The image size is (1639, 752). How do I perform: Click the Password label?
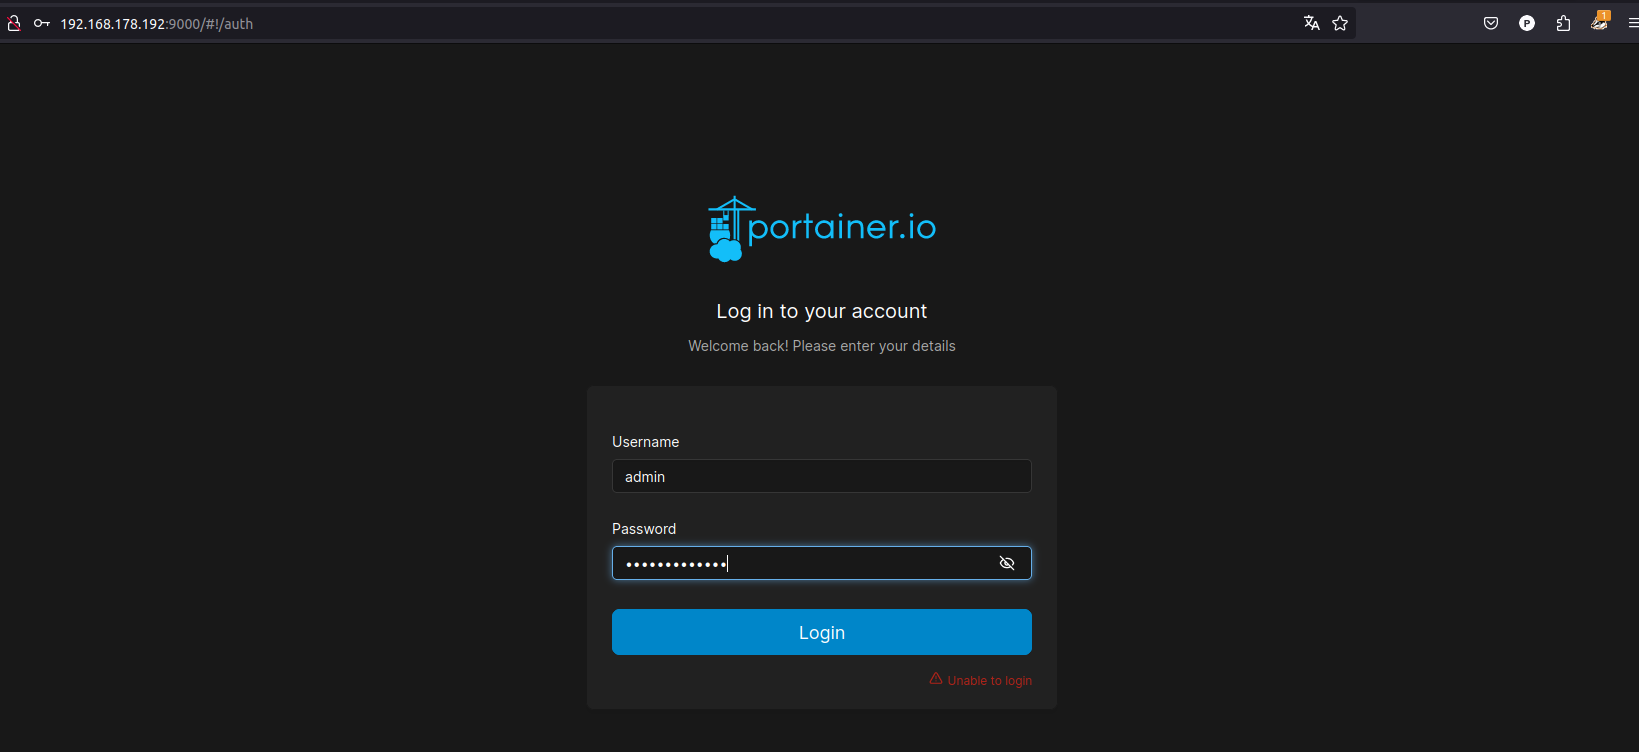pos(644,529)
